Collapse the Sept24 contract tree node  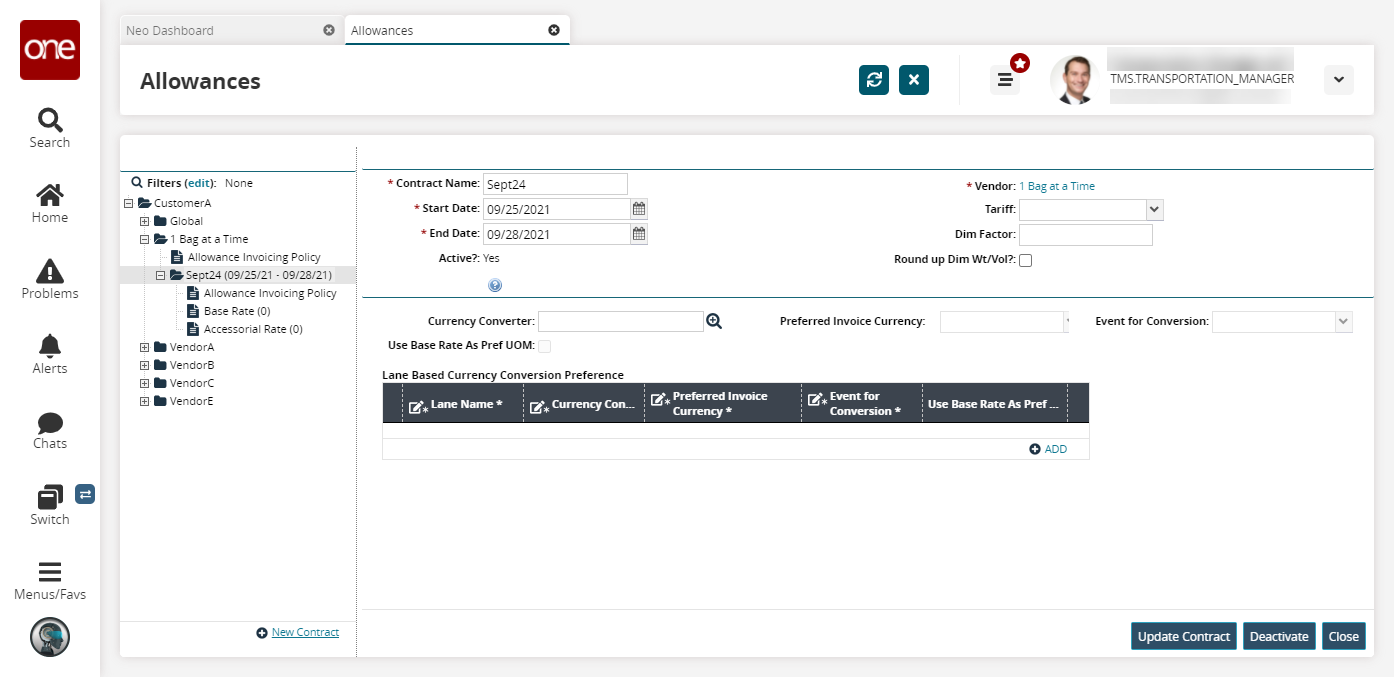160,275
